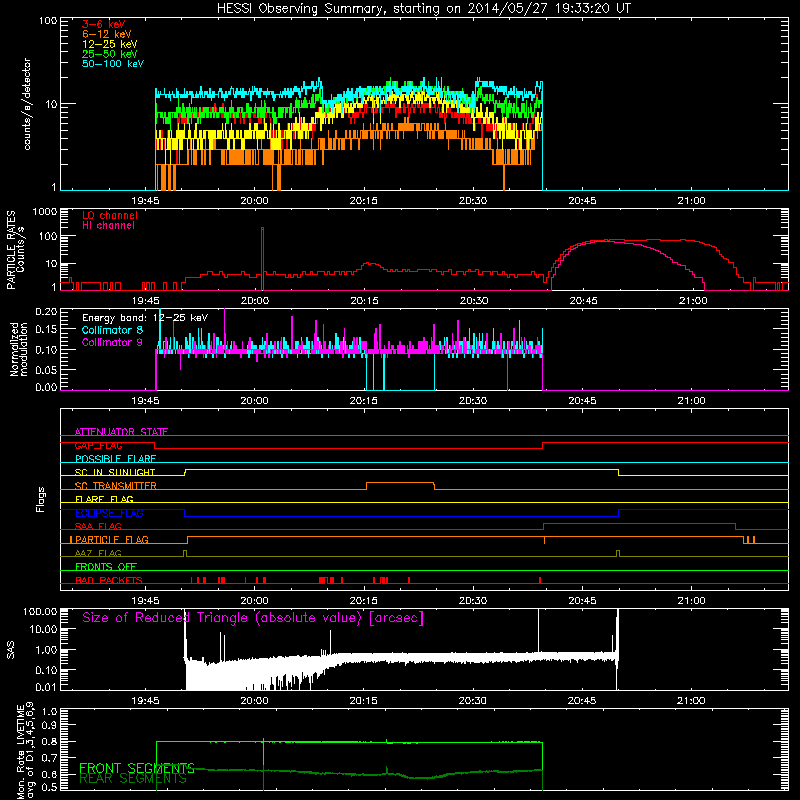Click the Normalized modulation axis label
The image size is (800, 800).
pos(19,349)
